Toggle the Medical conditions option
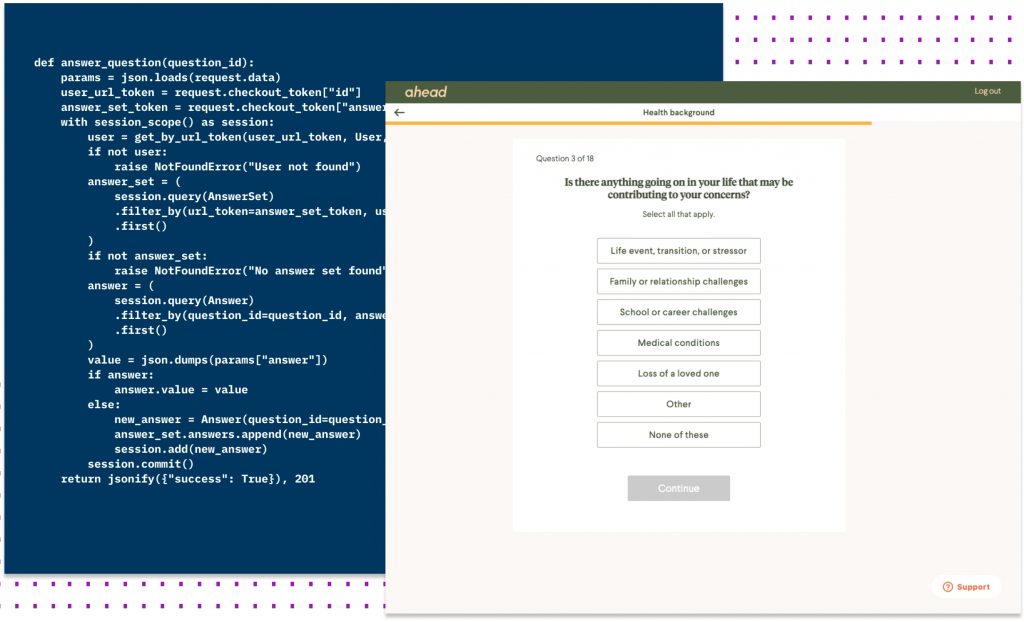Screen dimensions: 1024x622 [x=679, y=343]
